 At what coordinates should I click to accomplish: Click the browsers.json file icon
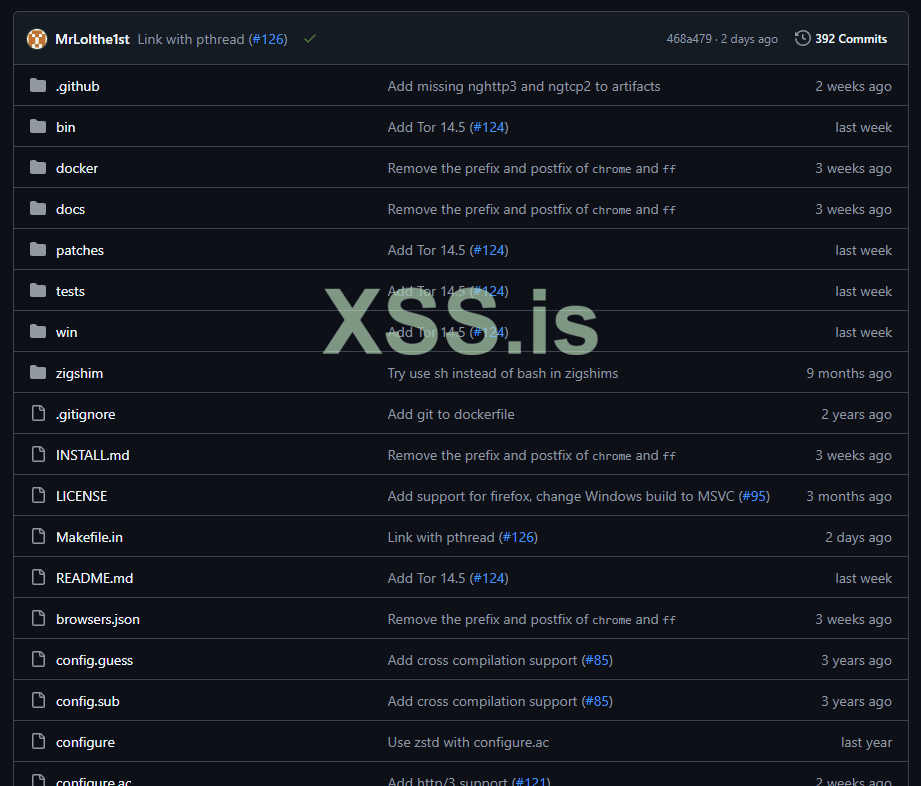pos(38,619)
